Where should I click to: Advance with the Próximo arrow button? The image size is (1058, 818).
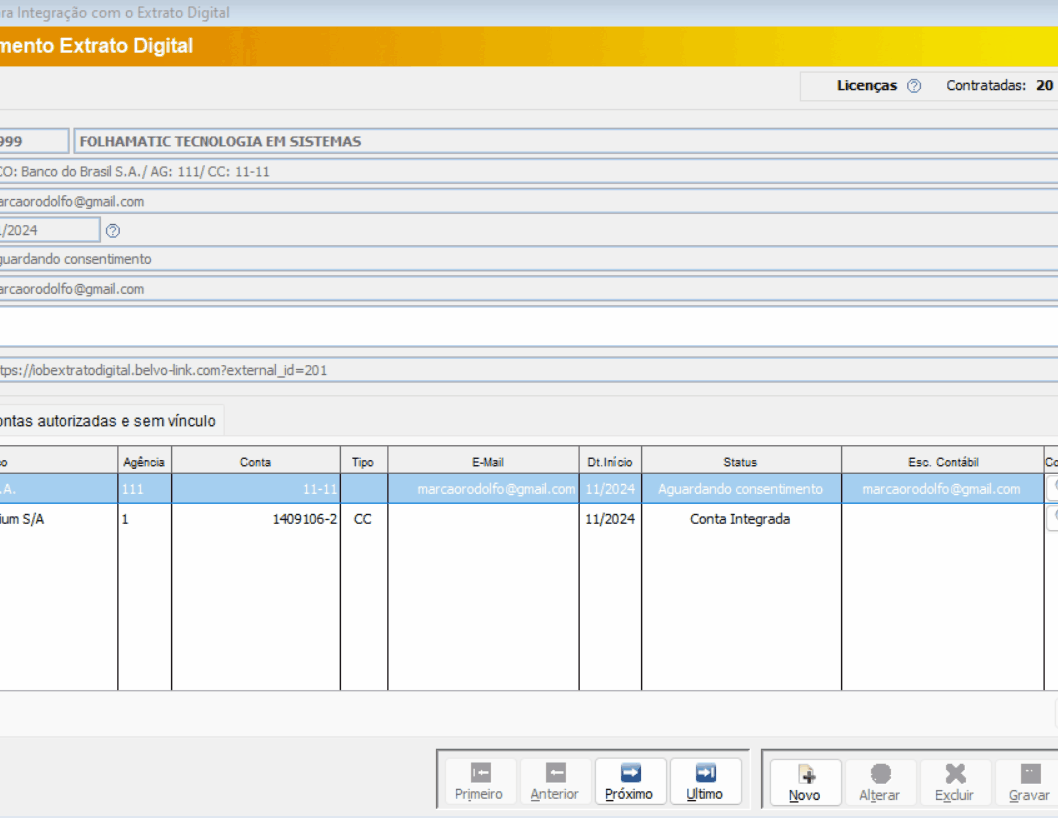630,773
